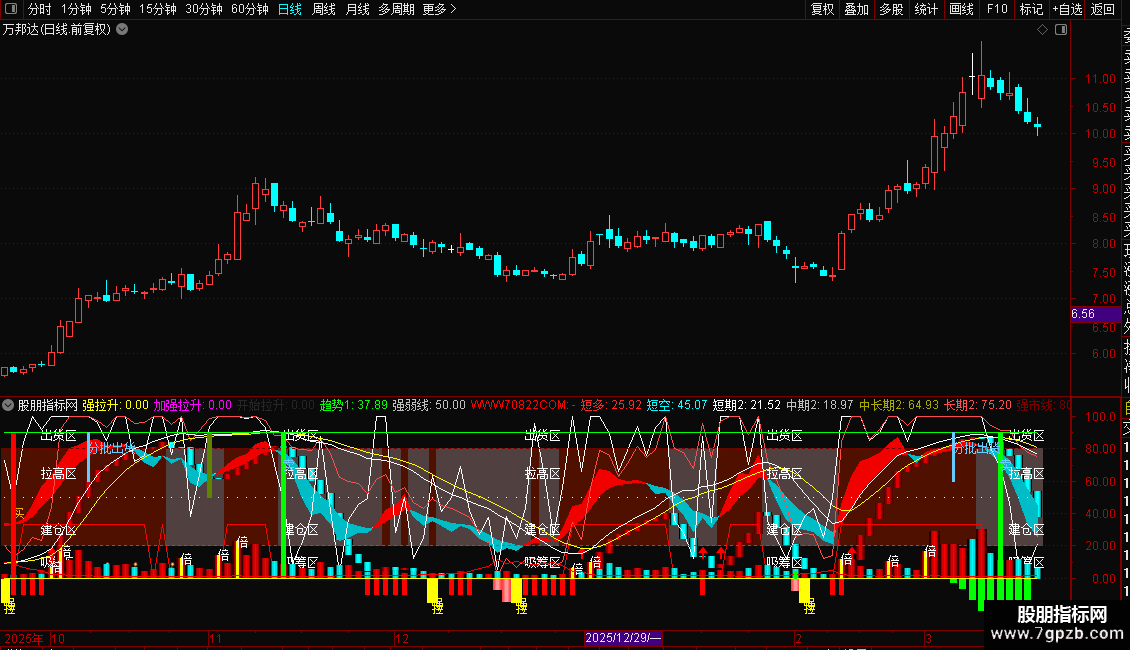Switch to 日线 daily chart period
This screenshot has height=650, width=1130.
pos(290,9)
